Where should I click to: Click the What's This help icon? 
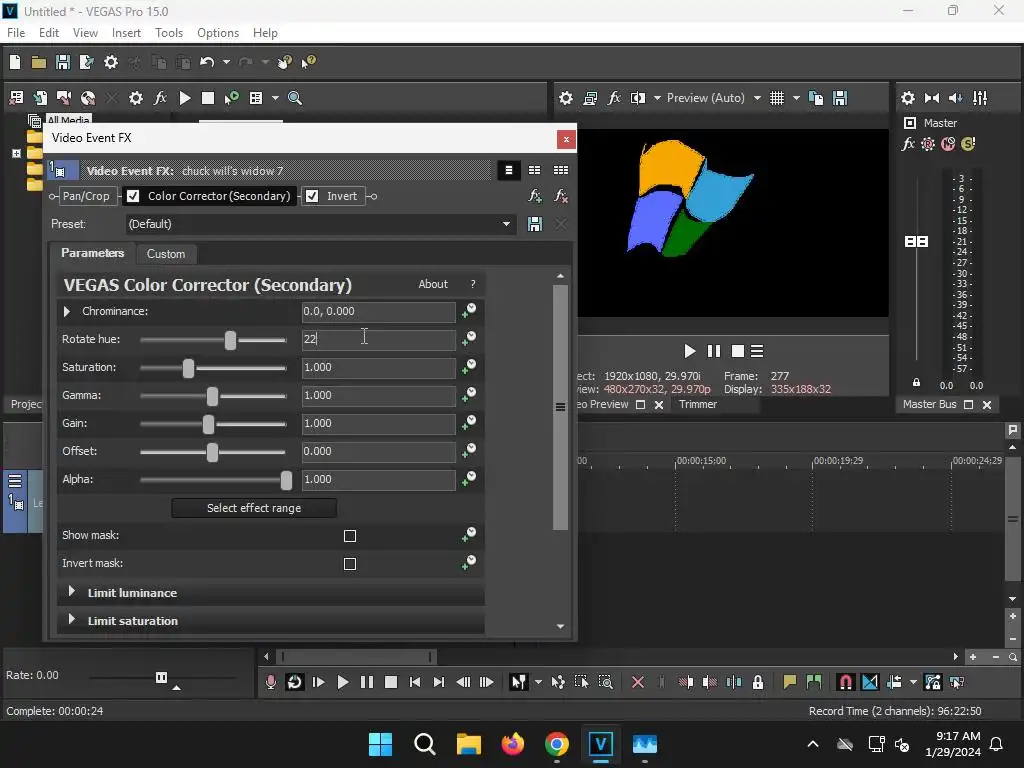tap(308, 62)
